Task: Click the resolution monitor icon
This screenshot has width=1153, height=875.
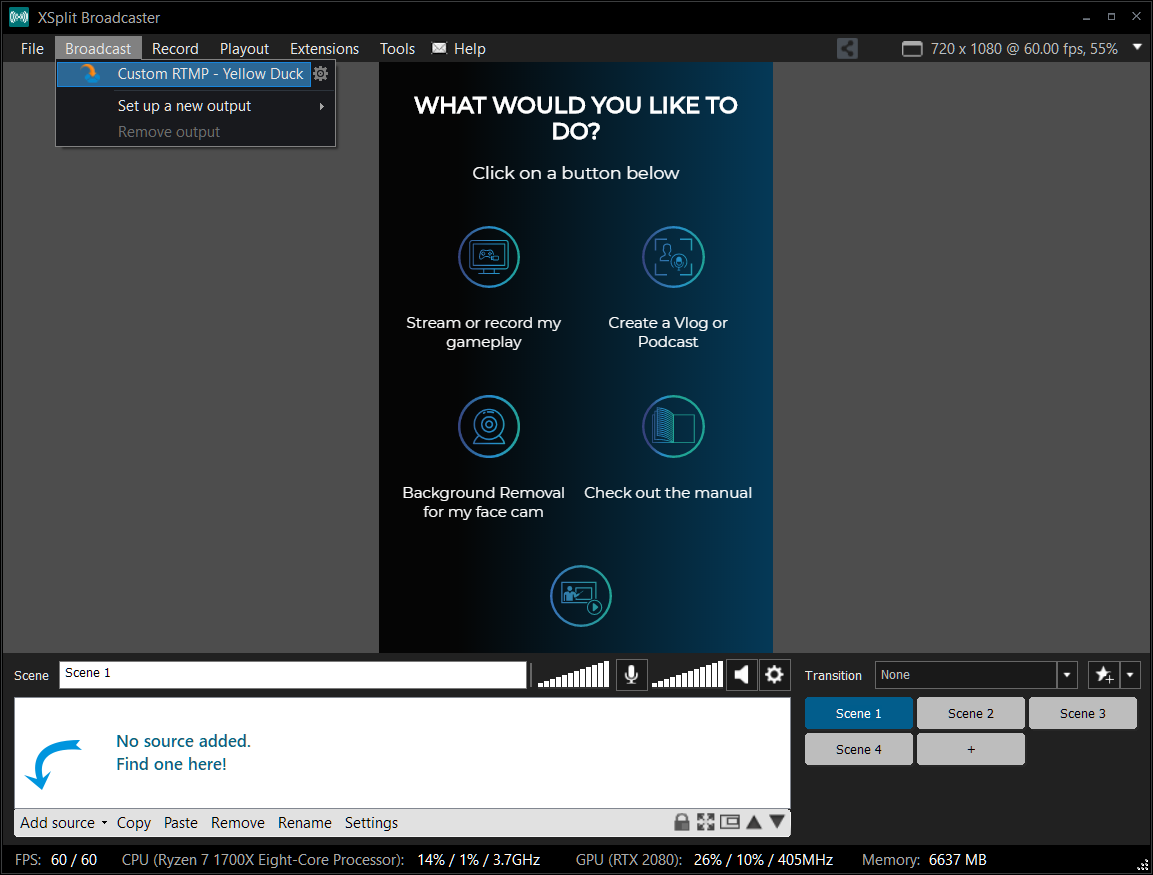Action: pos(912,49)
